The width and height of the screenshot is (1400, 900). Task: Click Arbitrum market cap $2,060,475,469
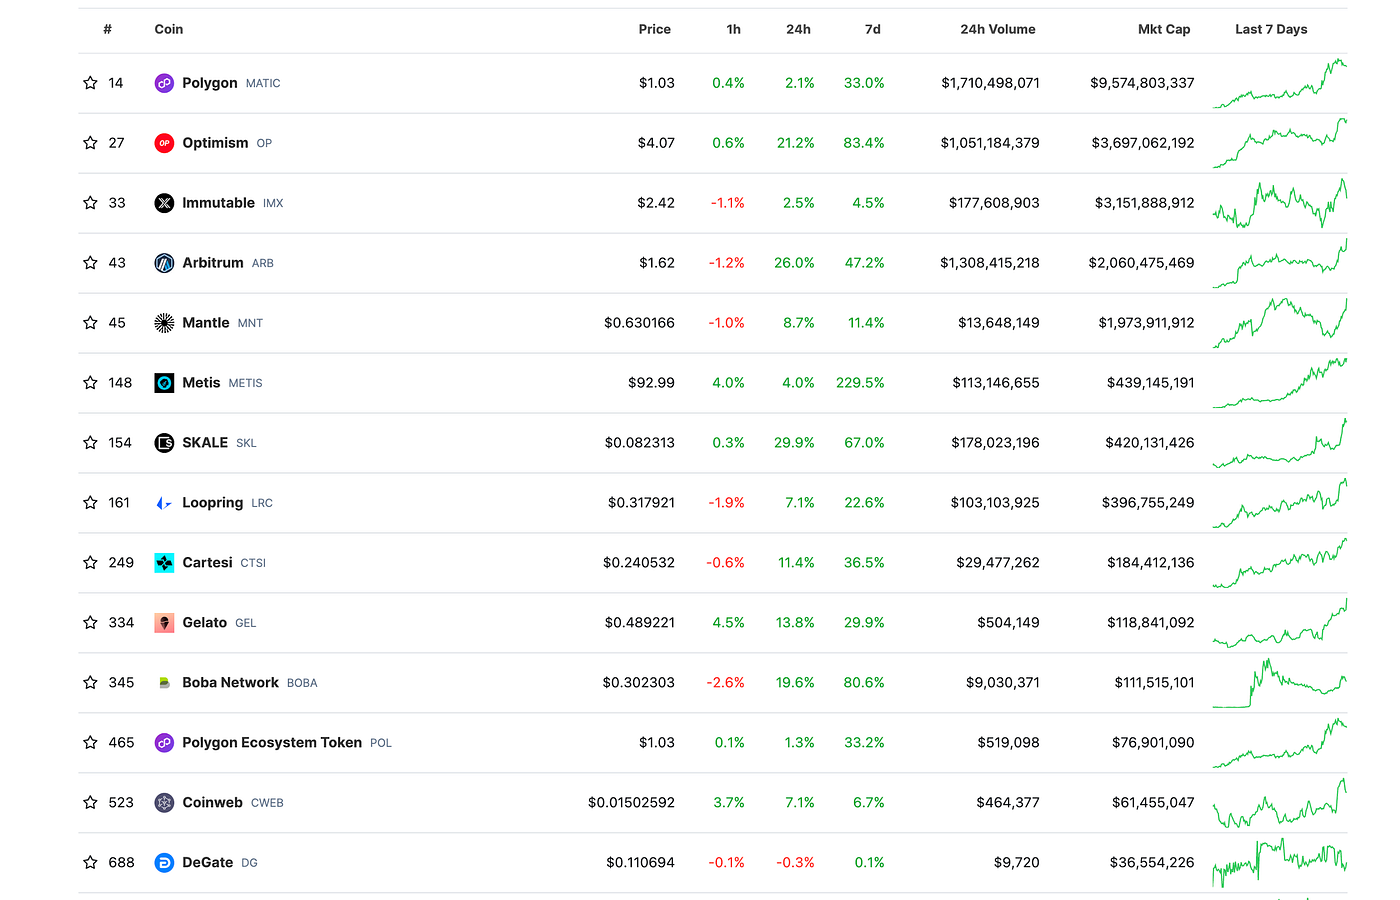pos(1141,263)
